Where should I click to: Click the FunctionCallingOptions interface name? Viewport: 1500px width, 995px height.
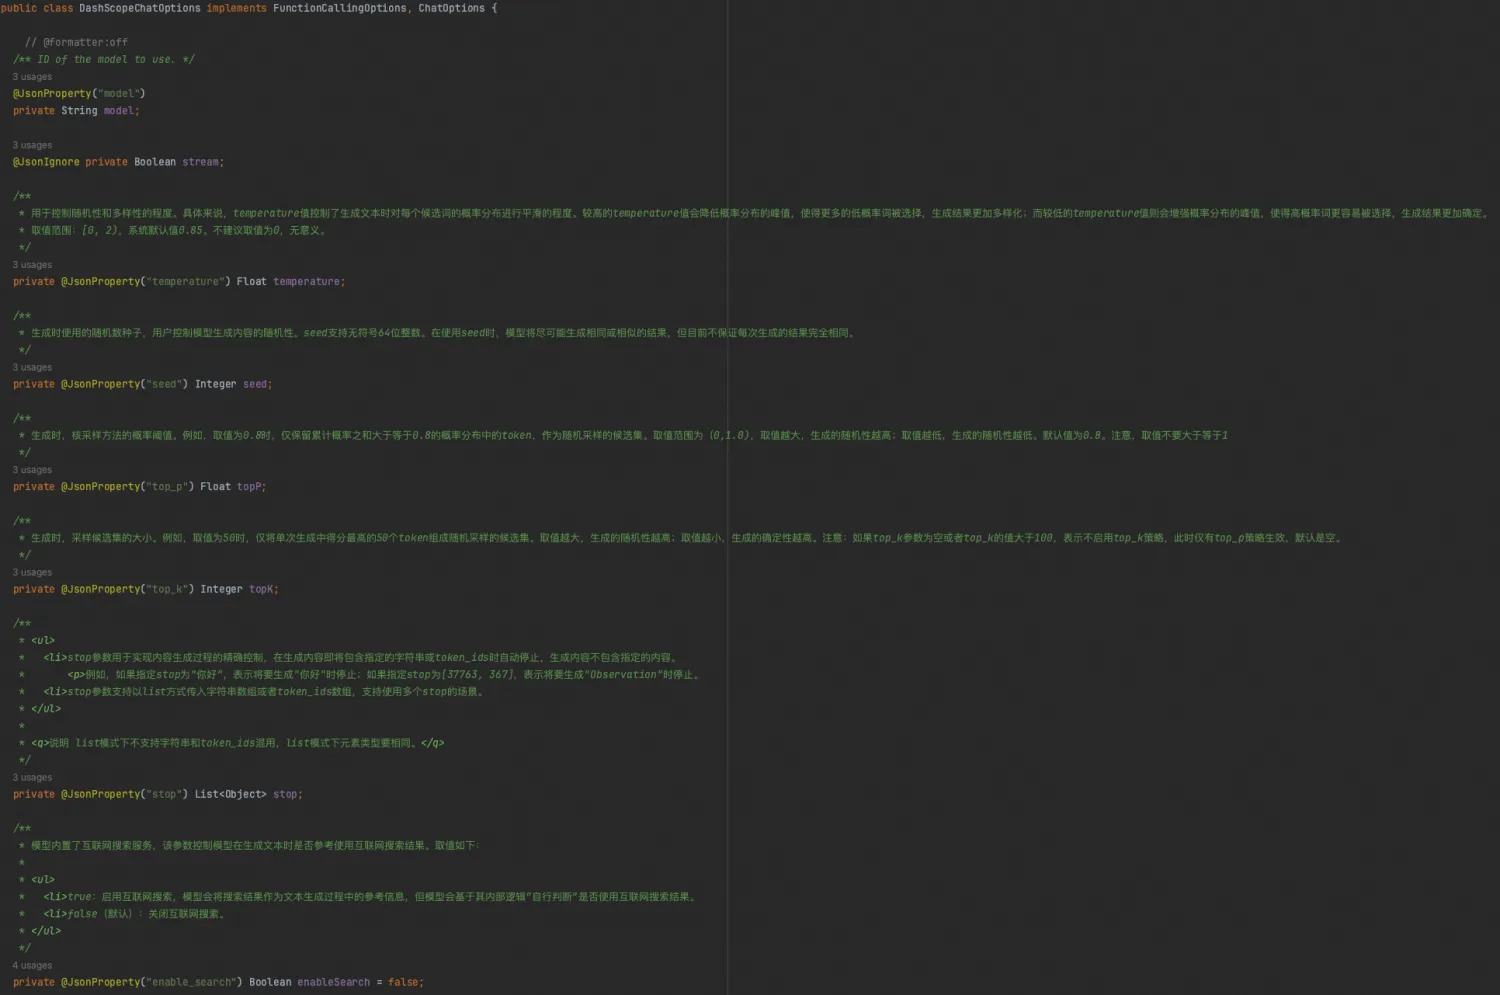pyautogui.click(x=339, y=8)
